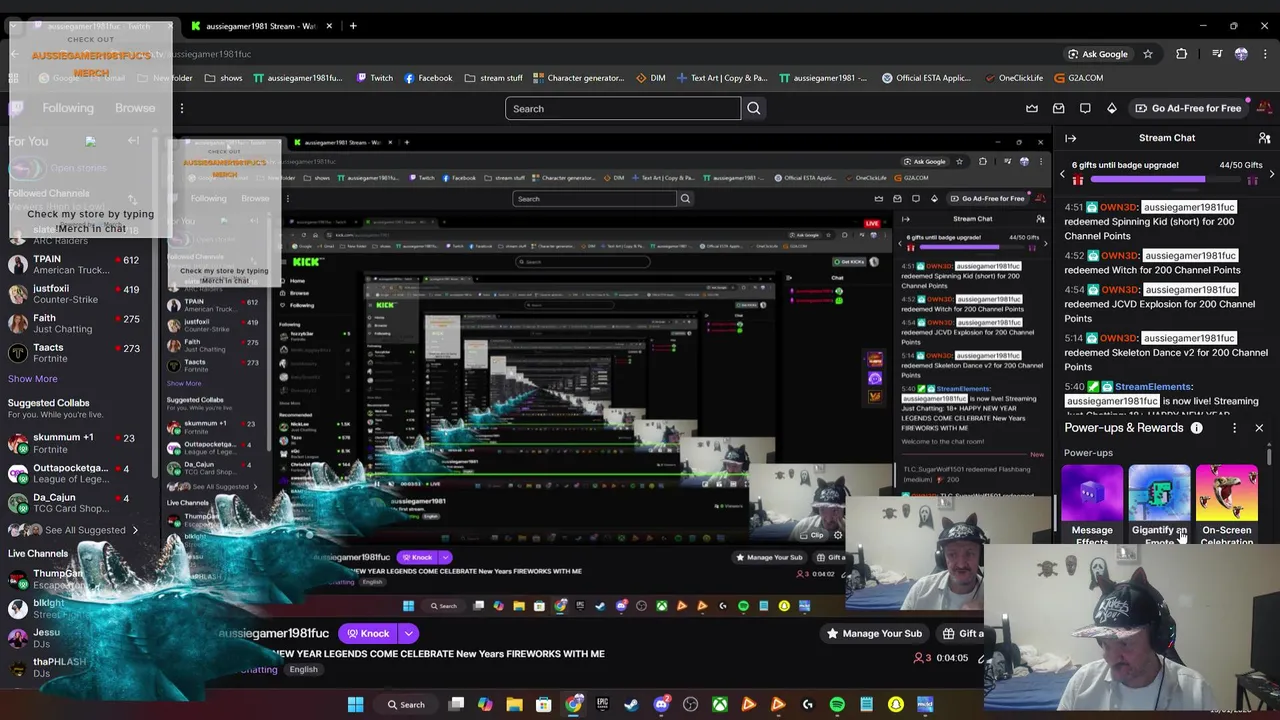Click Go Ad-Free for Free button
The image size is (1280, 720).
1188,108
